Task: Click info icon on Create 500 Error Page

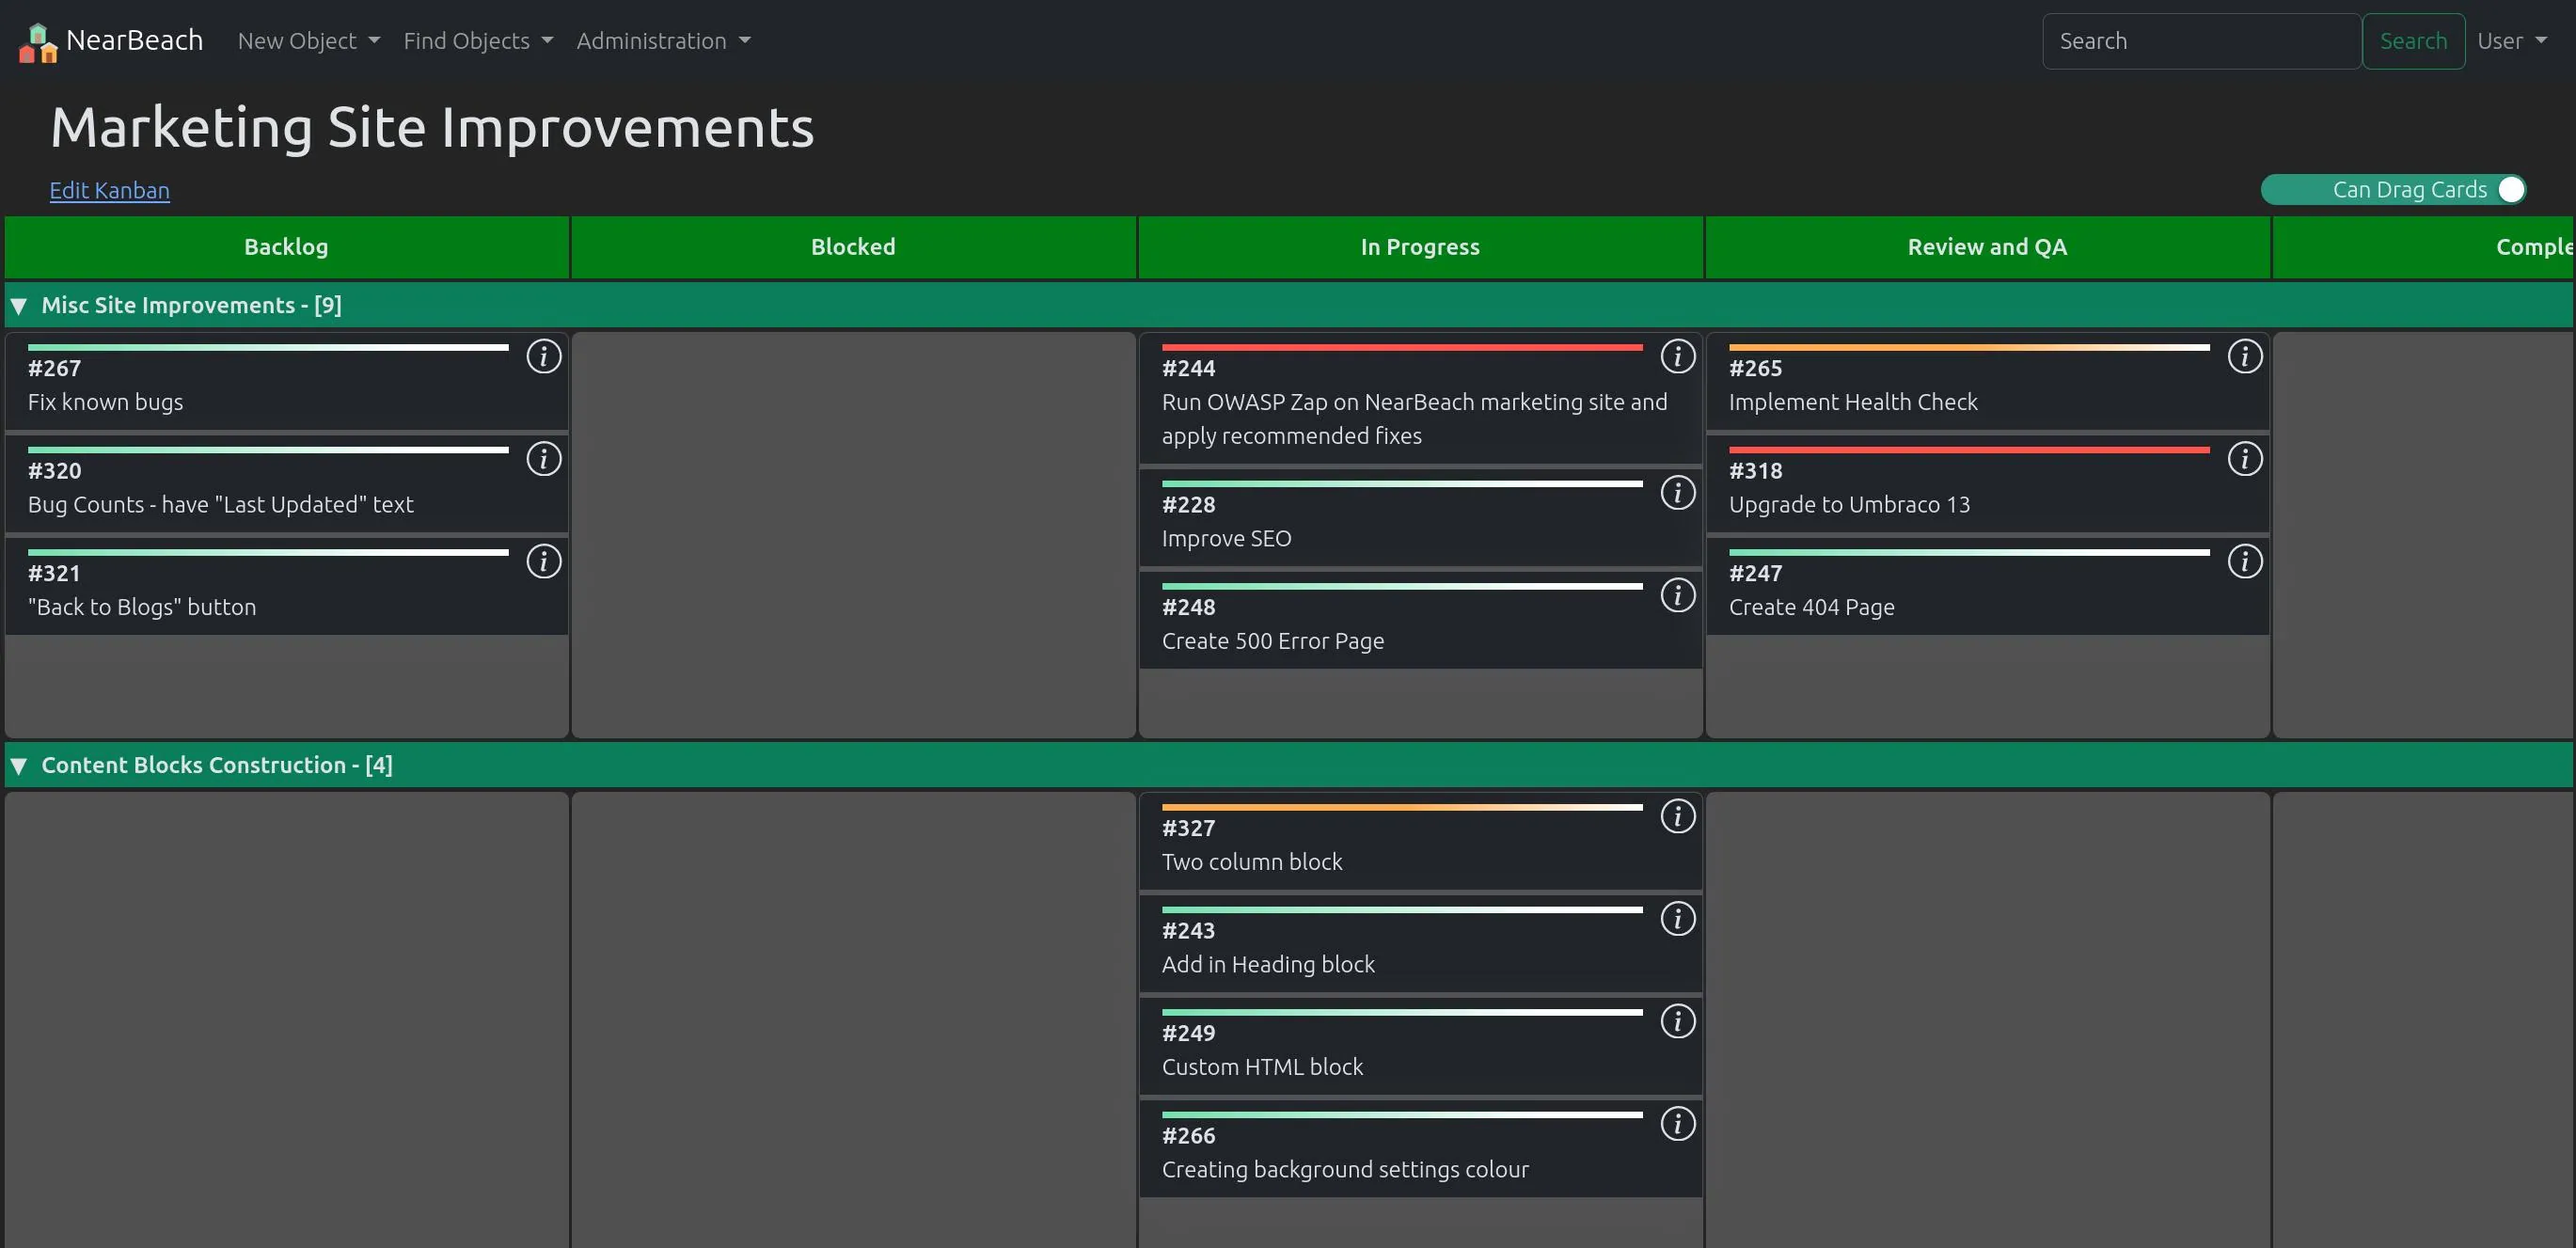Action: pyautogui.click(x=1677, y=595)
